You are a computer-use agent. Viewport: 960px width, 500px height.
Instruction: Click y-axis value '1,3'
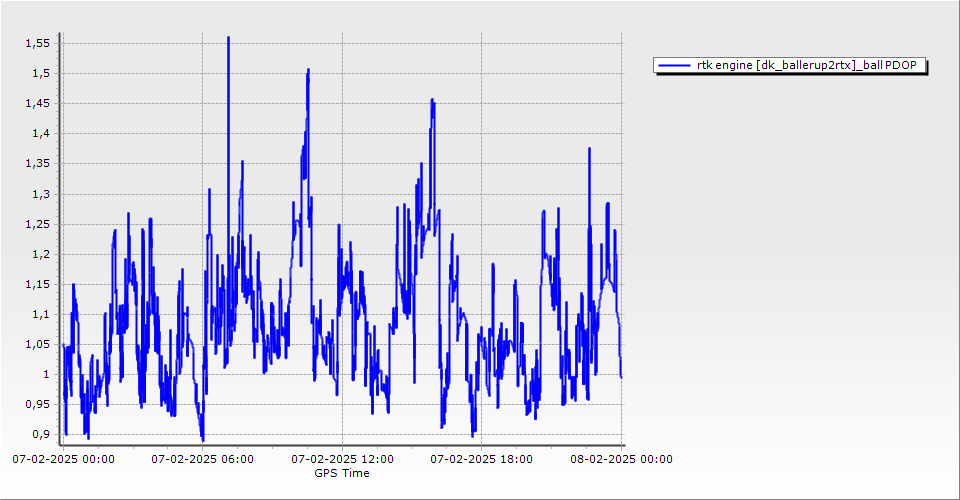point(40,195)
